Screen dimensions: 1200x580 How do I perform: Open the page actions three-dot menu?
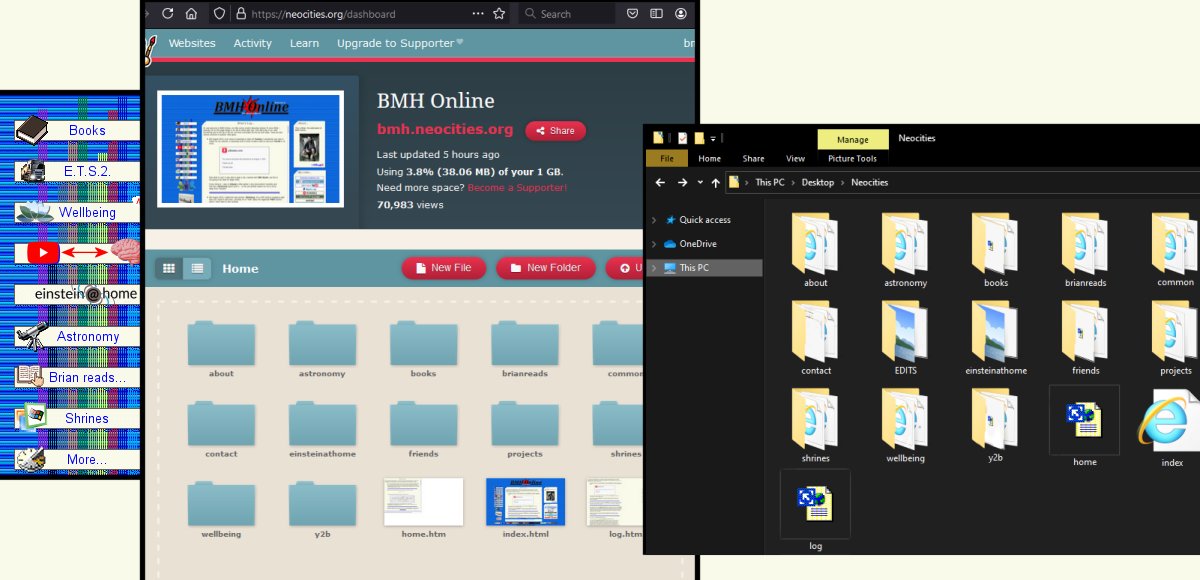(477, 14)
